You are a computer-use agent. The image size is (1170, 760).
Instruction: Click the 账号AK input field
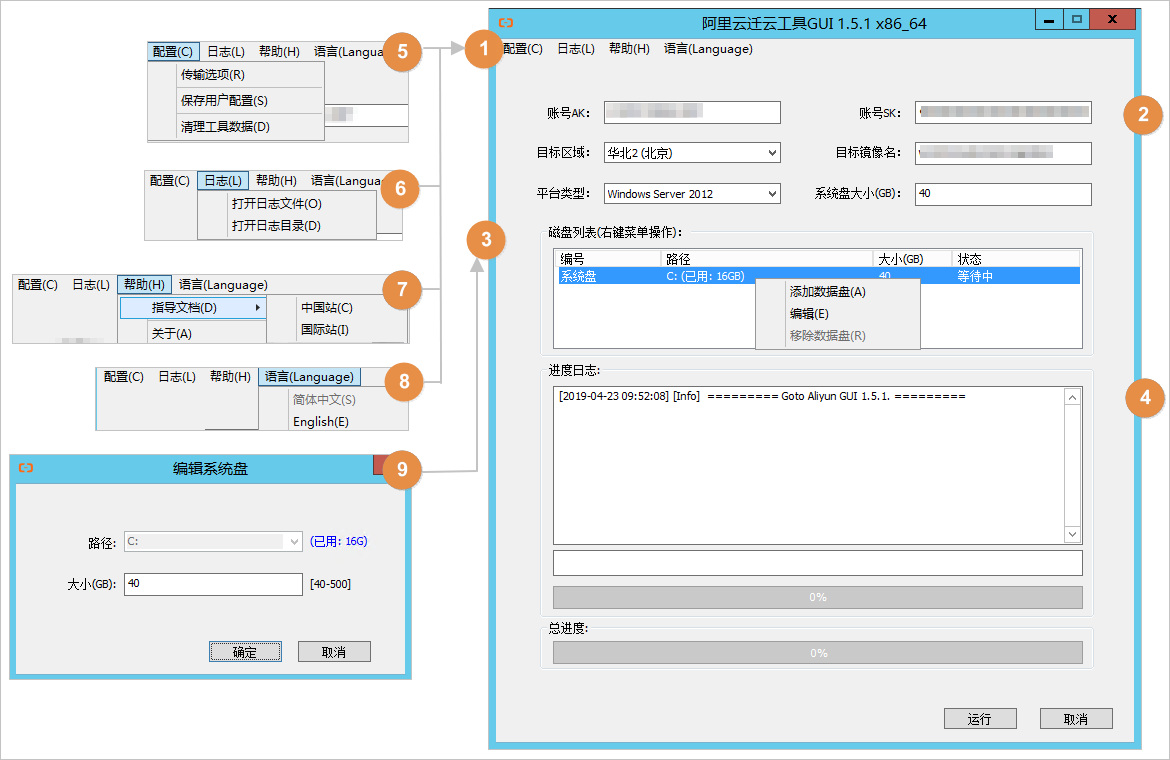coord(692,112)
